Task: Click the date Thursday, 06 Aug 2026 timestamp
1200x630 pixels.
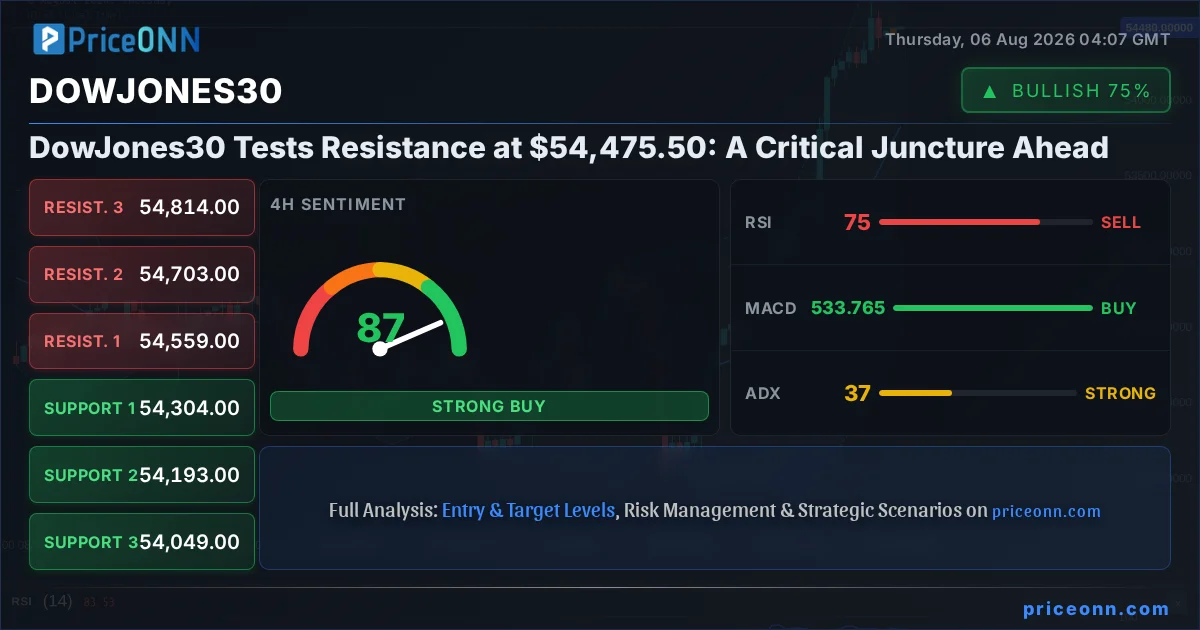Action: pyautogui.click(x=1027, y=40)
